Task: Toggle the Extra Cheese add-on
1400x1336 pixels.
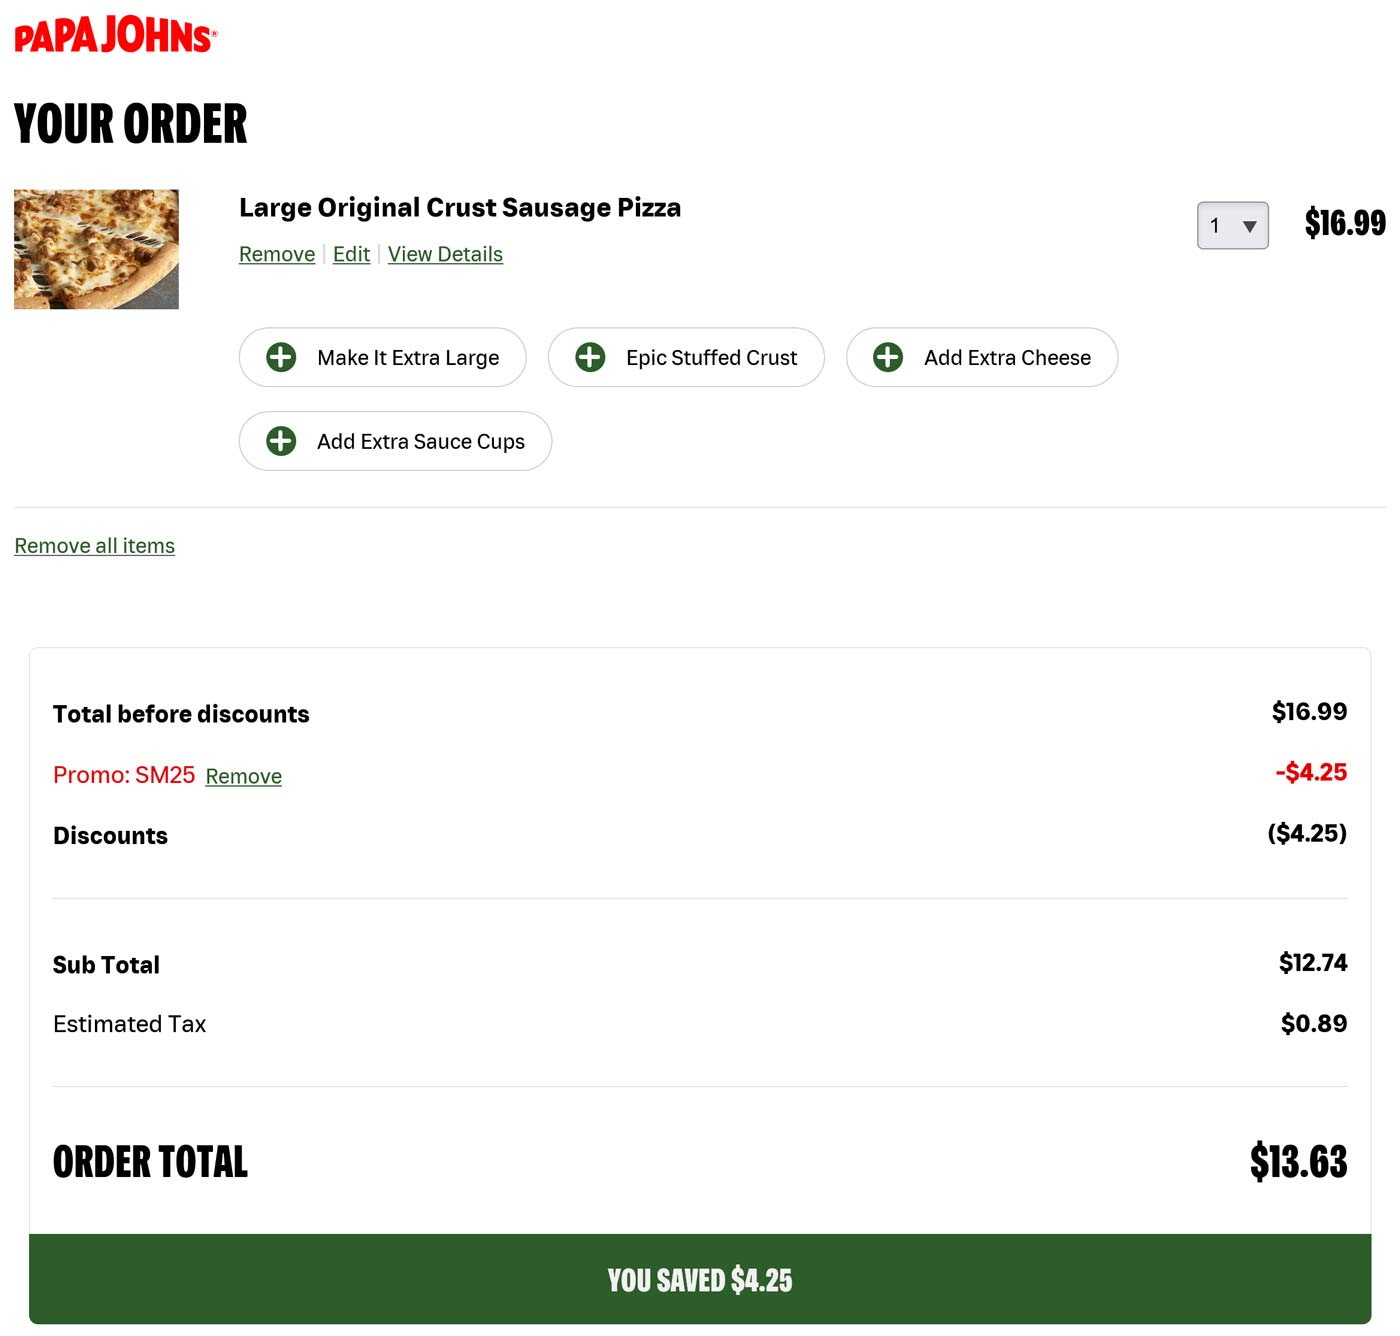Action: point(981,357)
